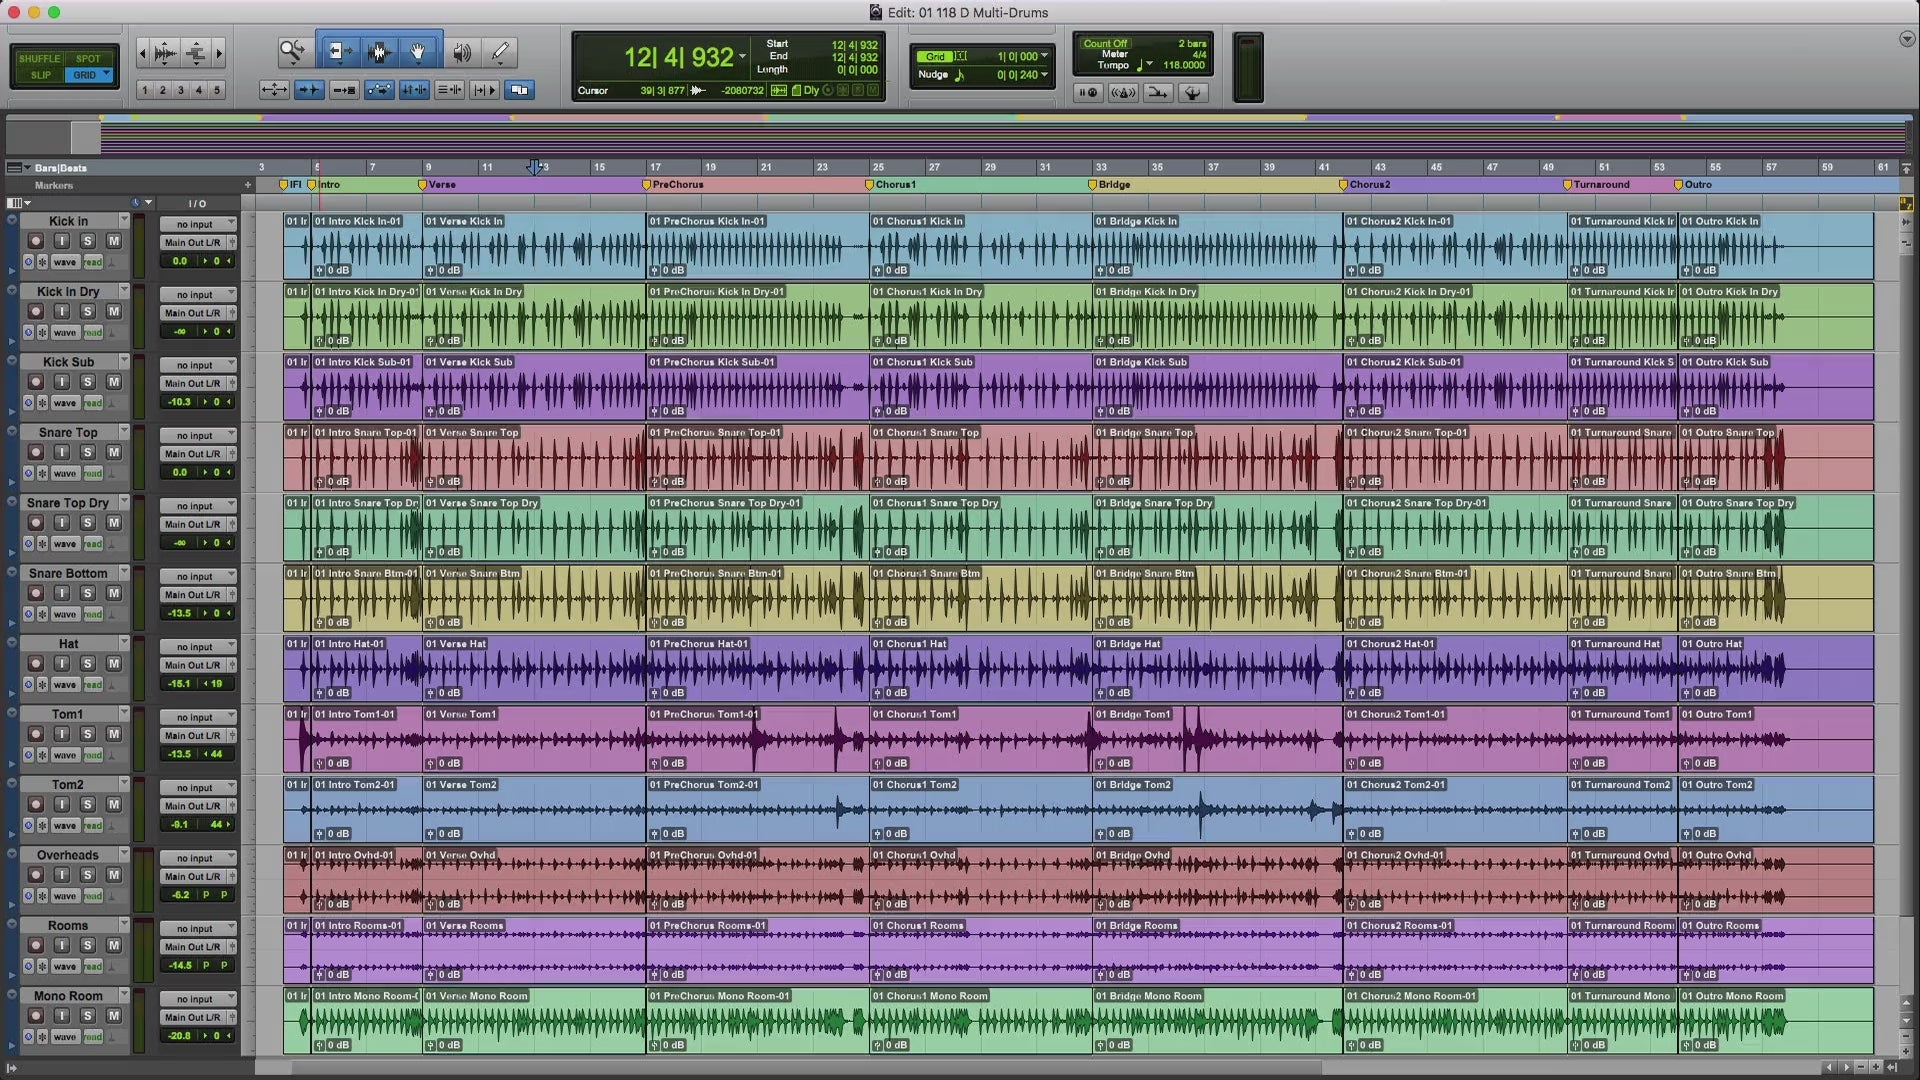The image size is (1920, 1080).
Task: Record-enable the Kick In track
Action: [35, 241]
